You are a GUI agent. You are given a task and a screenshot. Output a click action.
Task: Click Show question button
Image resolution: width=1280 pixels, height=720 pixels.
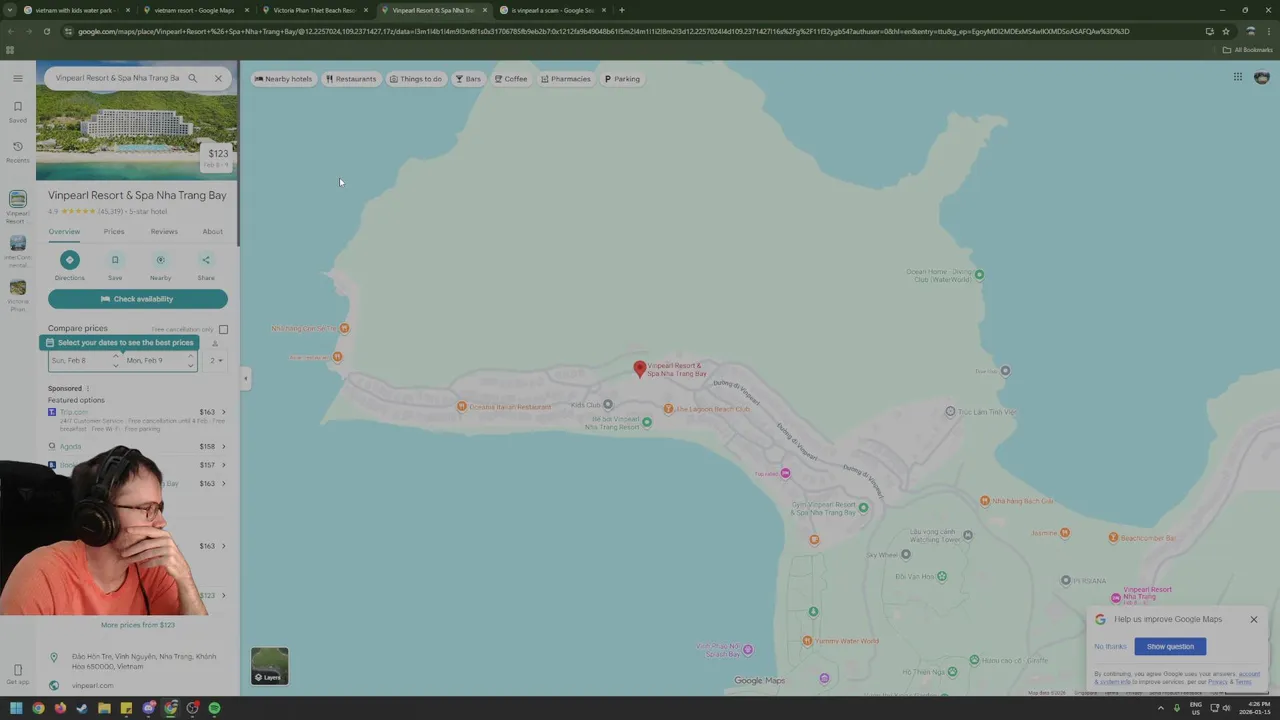click(x=1170, y=646)
